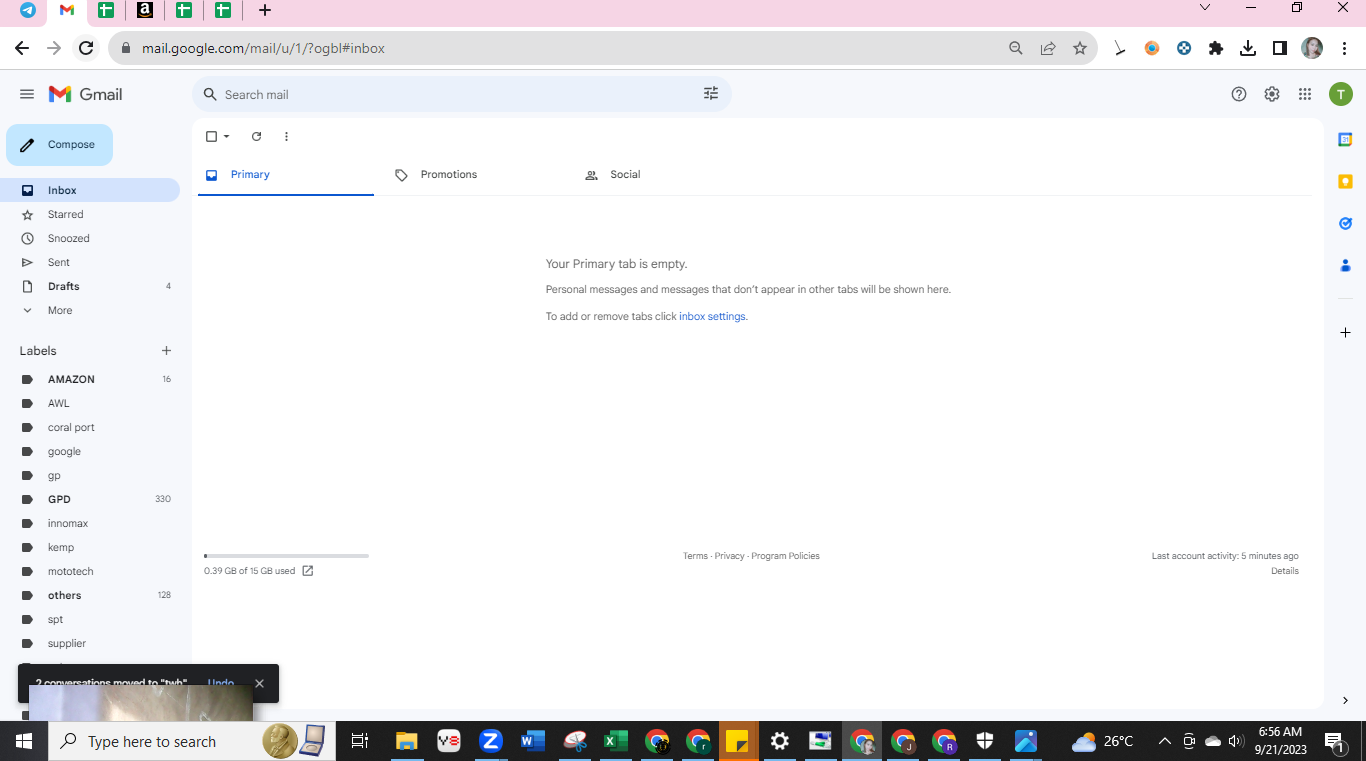View account activity Details
1366x761 pixels.
(x=1285, y=571)
